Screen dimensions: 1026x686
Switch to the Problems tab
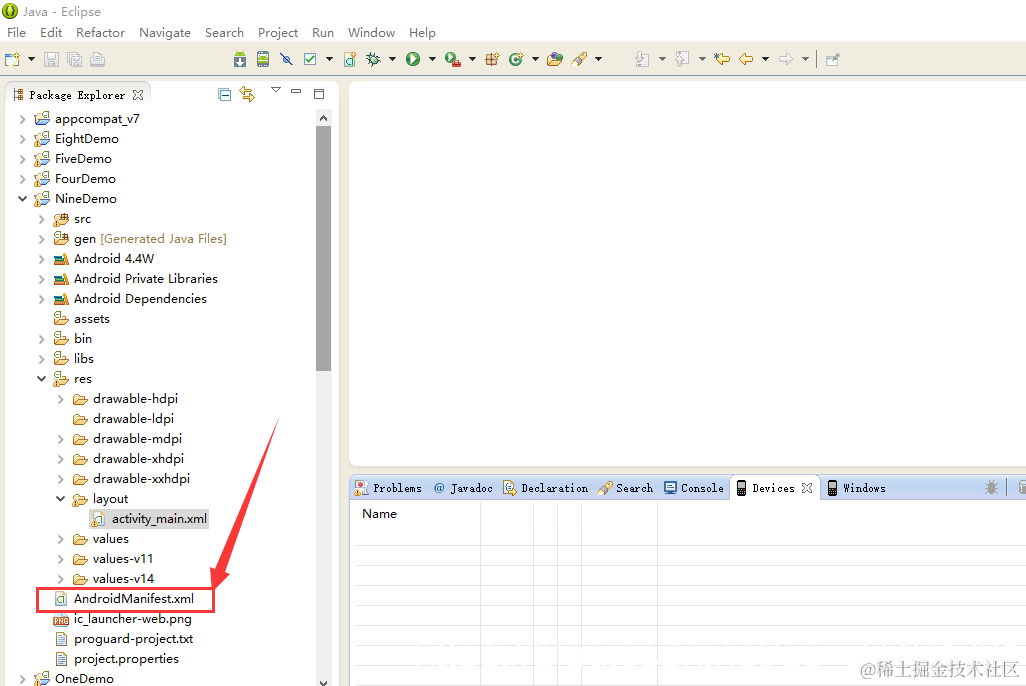pos(389,488)
